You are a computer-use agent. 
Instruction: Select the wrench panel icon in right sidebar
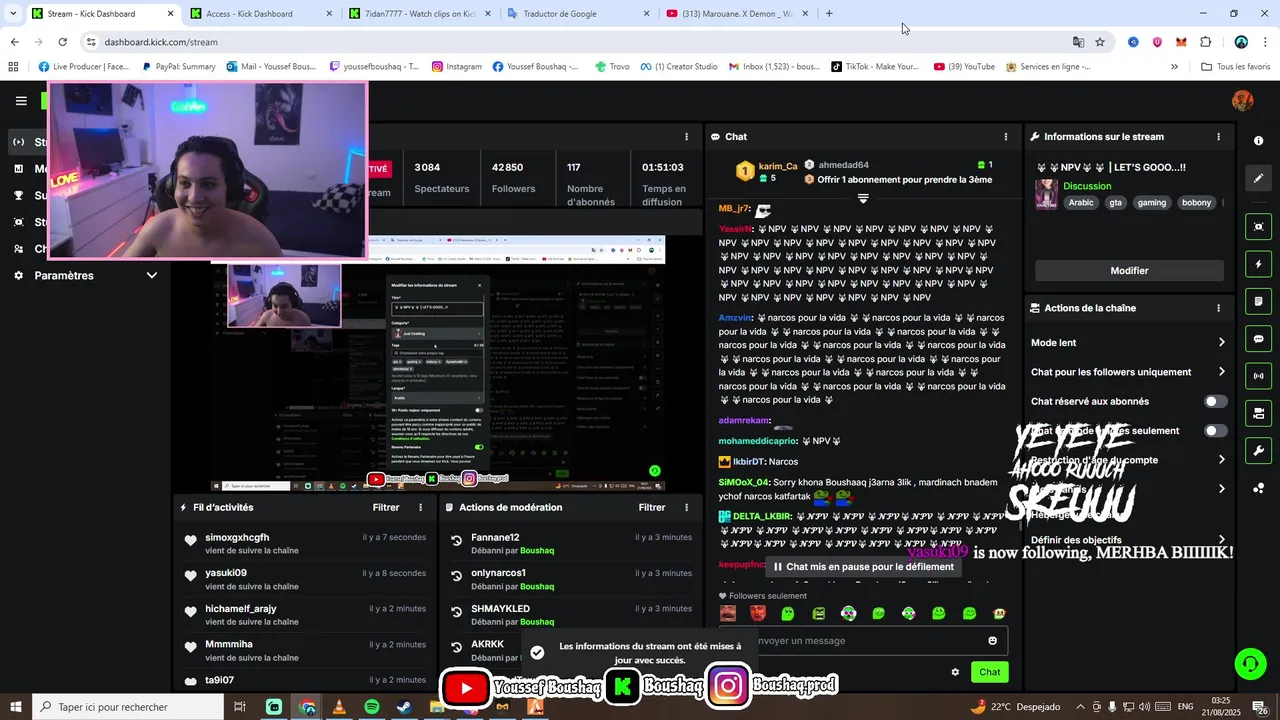[x=1259, y=450]
